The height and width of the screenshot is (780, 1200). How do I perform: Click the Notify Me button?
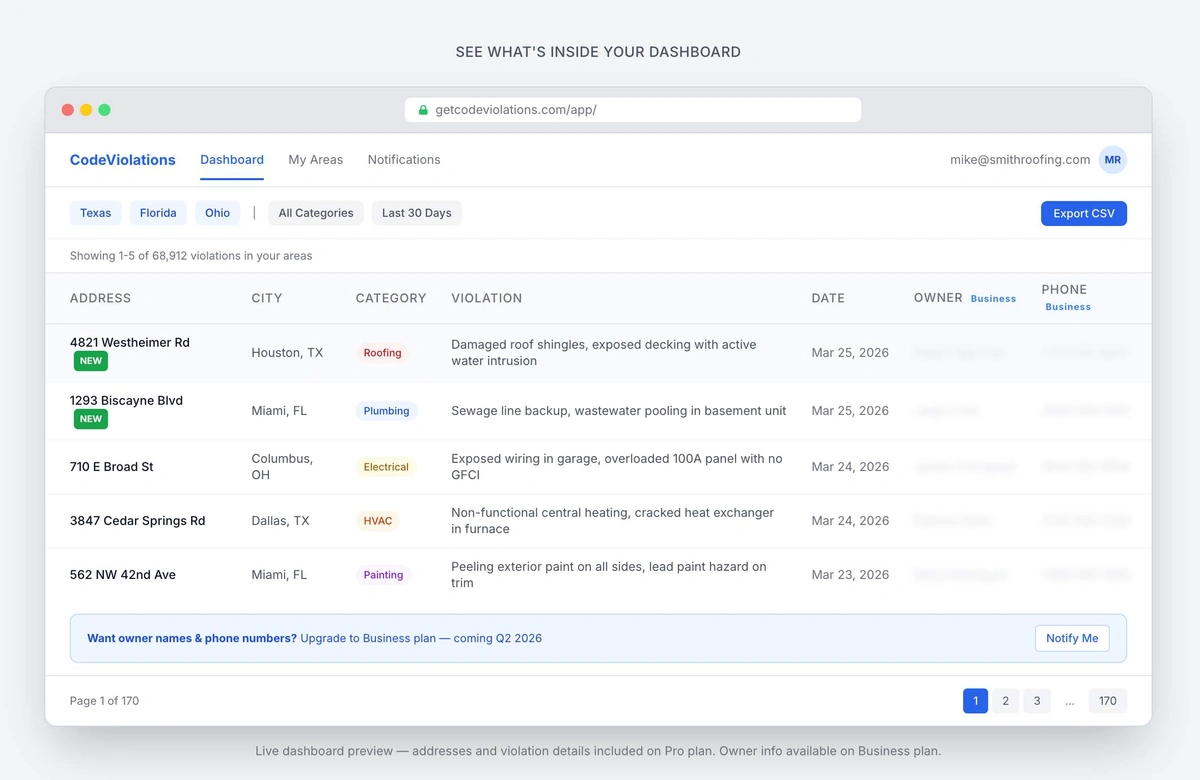(1071, 637)
